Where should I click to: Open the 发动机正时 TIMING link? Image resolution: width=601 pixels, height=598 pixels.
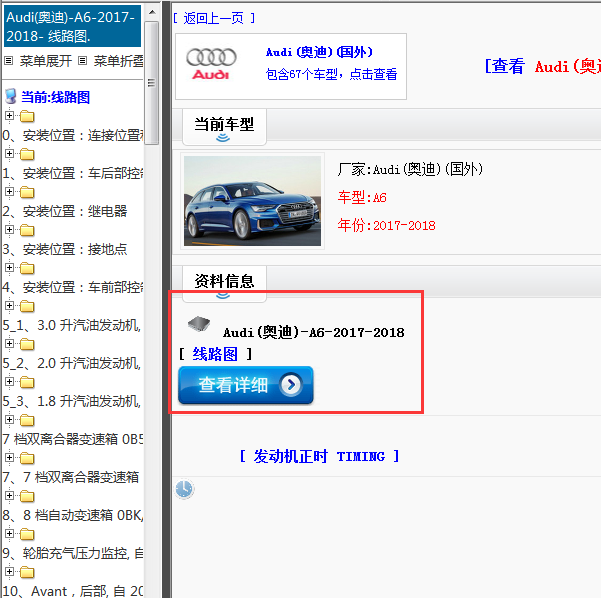(320, 456)
